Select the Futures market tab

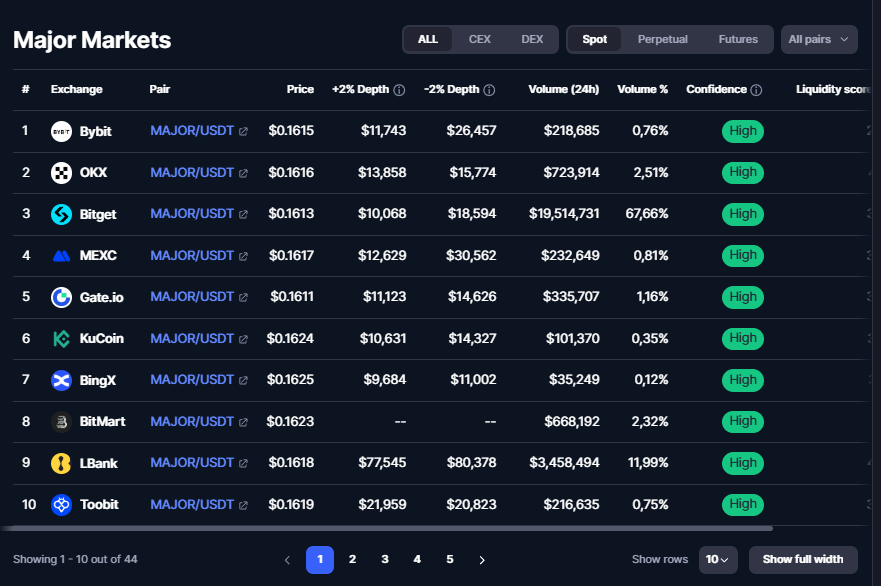click(x=738, y=40)
